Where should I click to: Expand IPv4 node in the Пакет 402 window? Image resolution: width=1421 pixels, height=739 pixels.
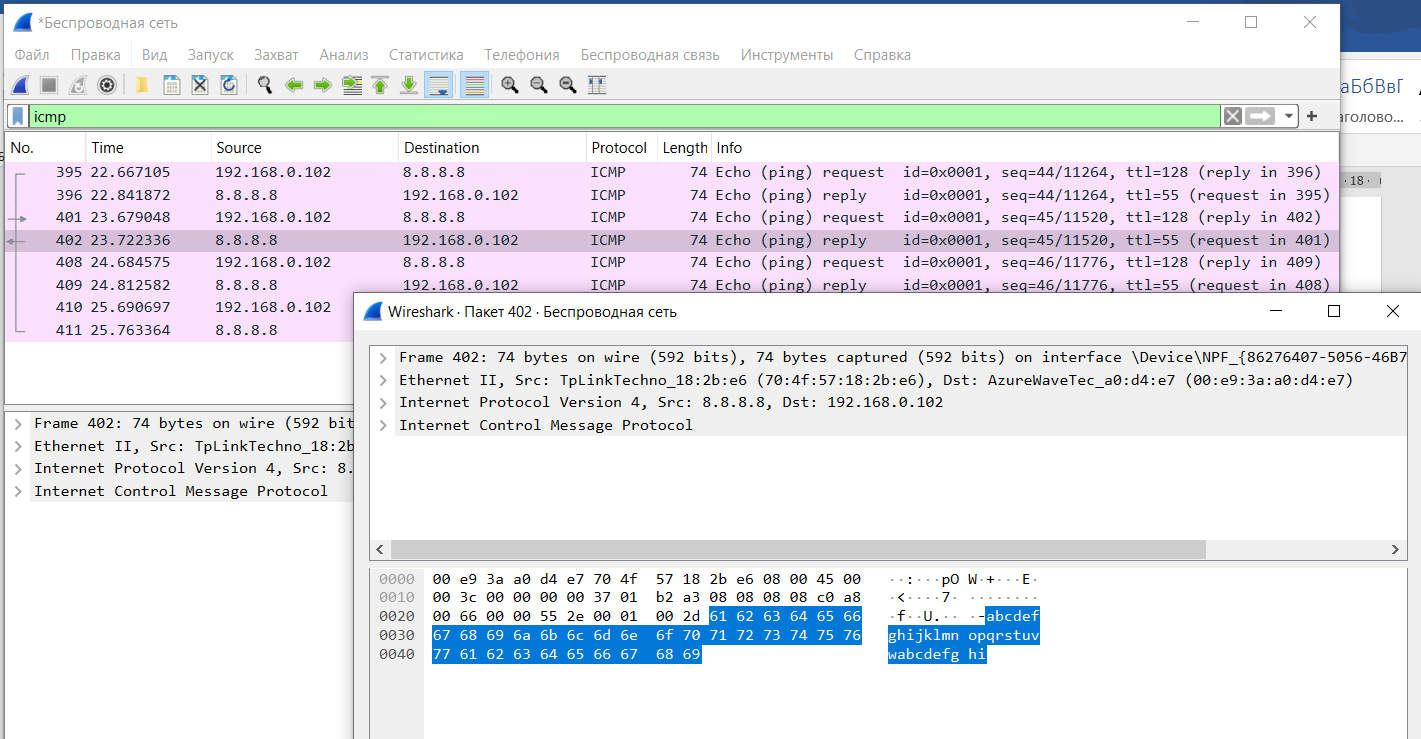point(383,402)
